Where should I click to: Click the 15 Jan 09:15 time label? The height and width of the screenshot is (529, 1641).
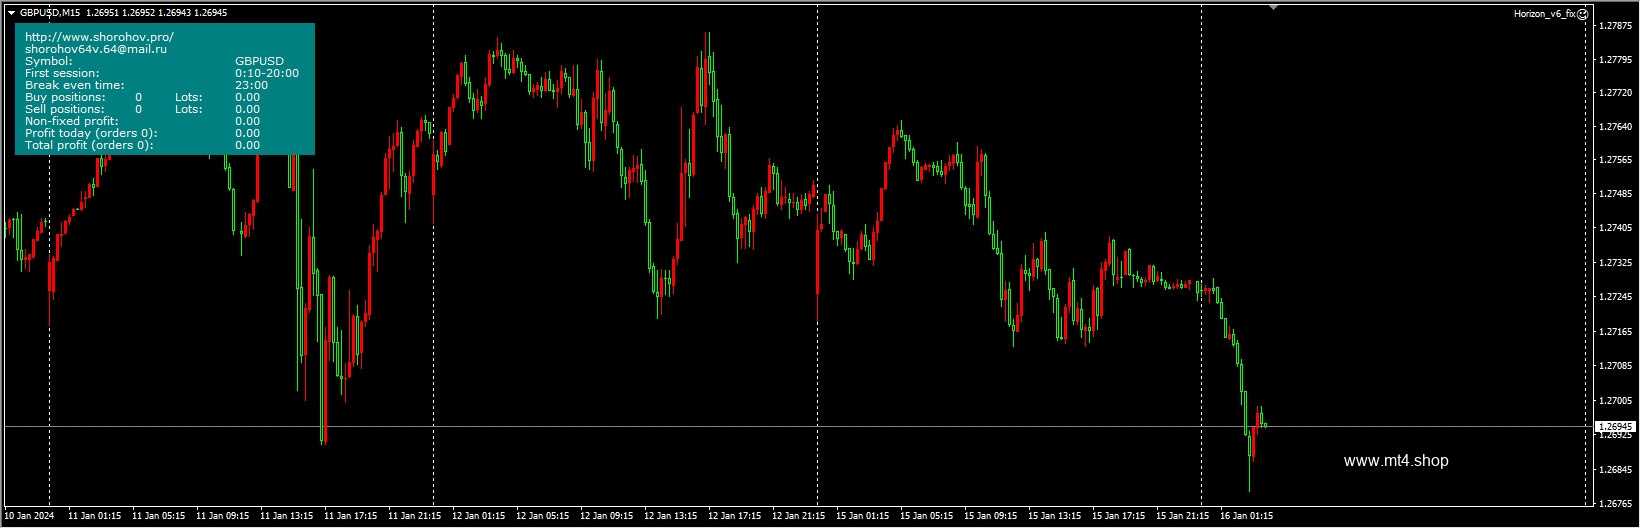[x=991, y=516]
